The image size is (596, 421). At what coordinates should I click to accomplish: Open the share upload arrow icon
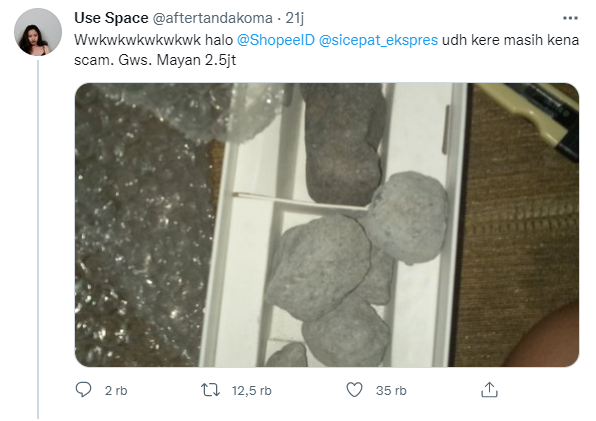point(489,389)
